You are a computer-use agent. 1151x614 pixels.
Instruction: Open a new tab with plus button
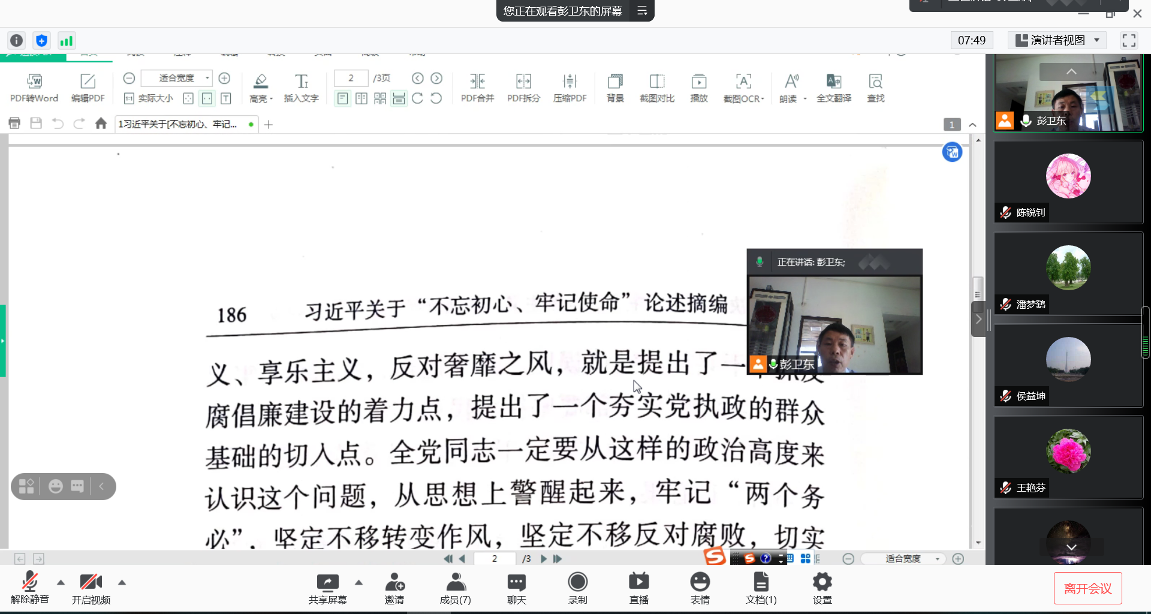point(268,124)
